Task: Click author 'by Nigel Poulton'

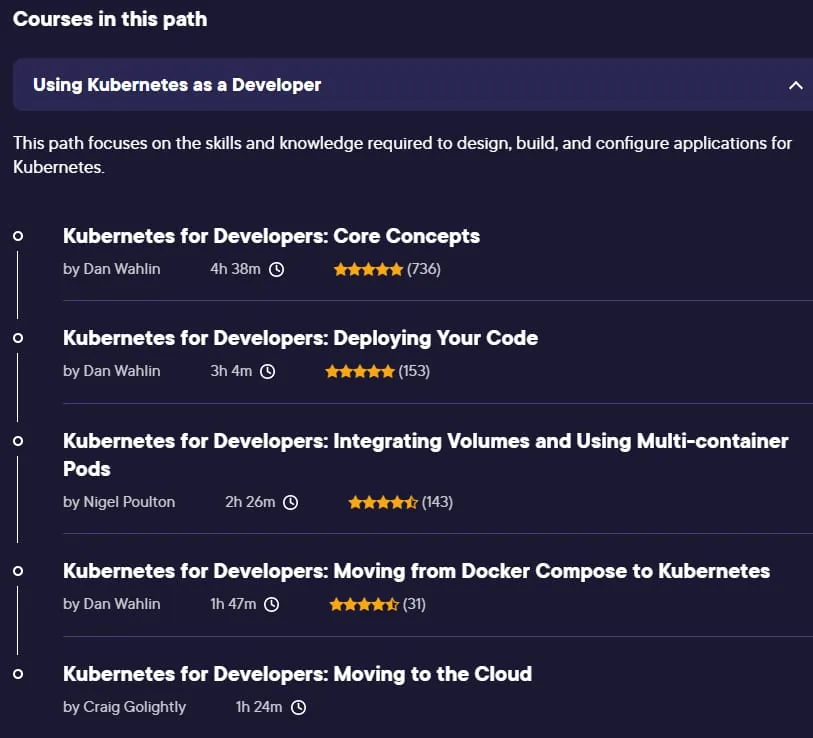Action: coord(119,503)
